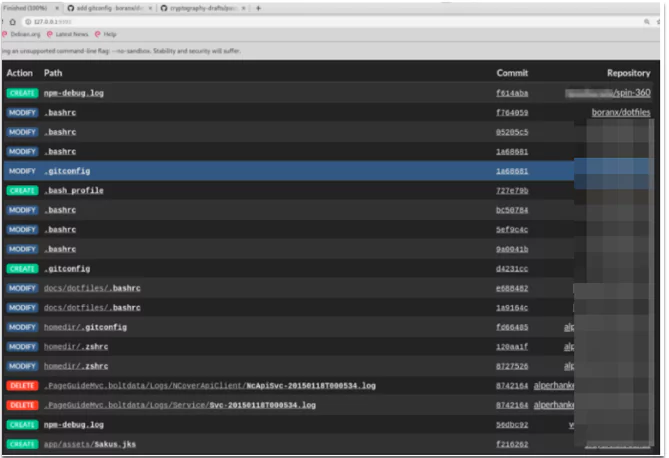Open the boranx/dotfiles repository link
This screenshot has width=669, height=458.
pos(621,112)
